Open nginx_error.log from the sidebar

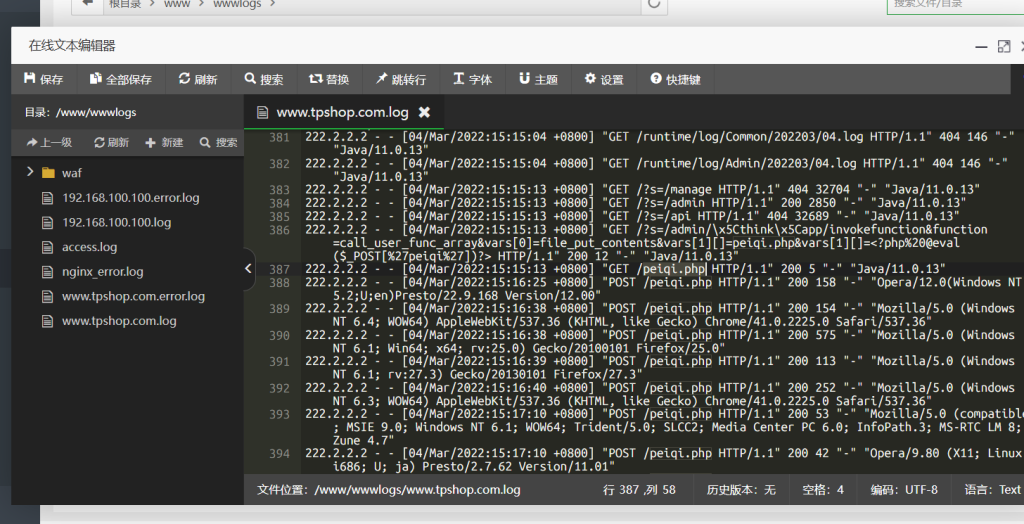point(102,272)
